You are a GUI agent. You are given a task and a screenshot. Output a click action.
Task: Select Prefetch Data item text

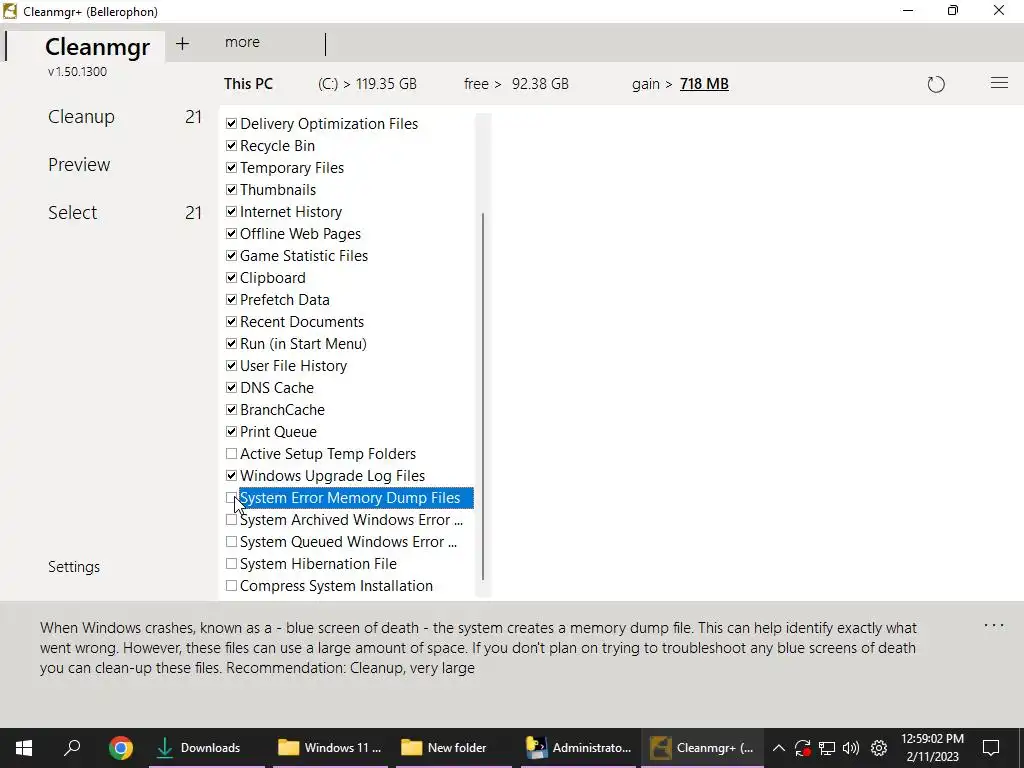[285, 300]
